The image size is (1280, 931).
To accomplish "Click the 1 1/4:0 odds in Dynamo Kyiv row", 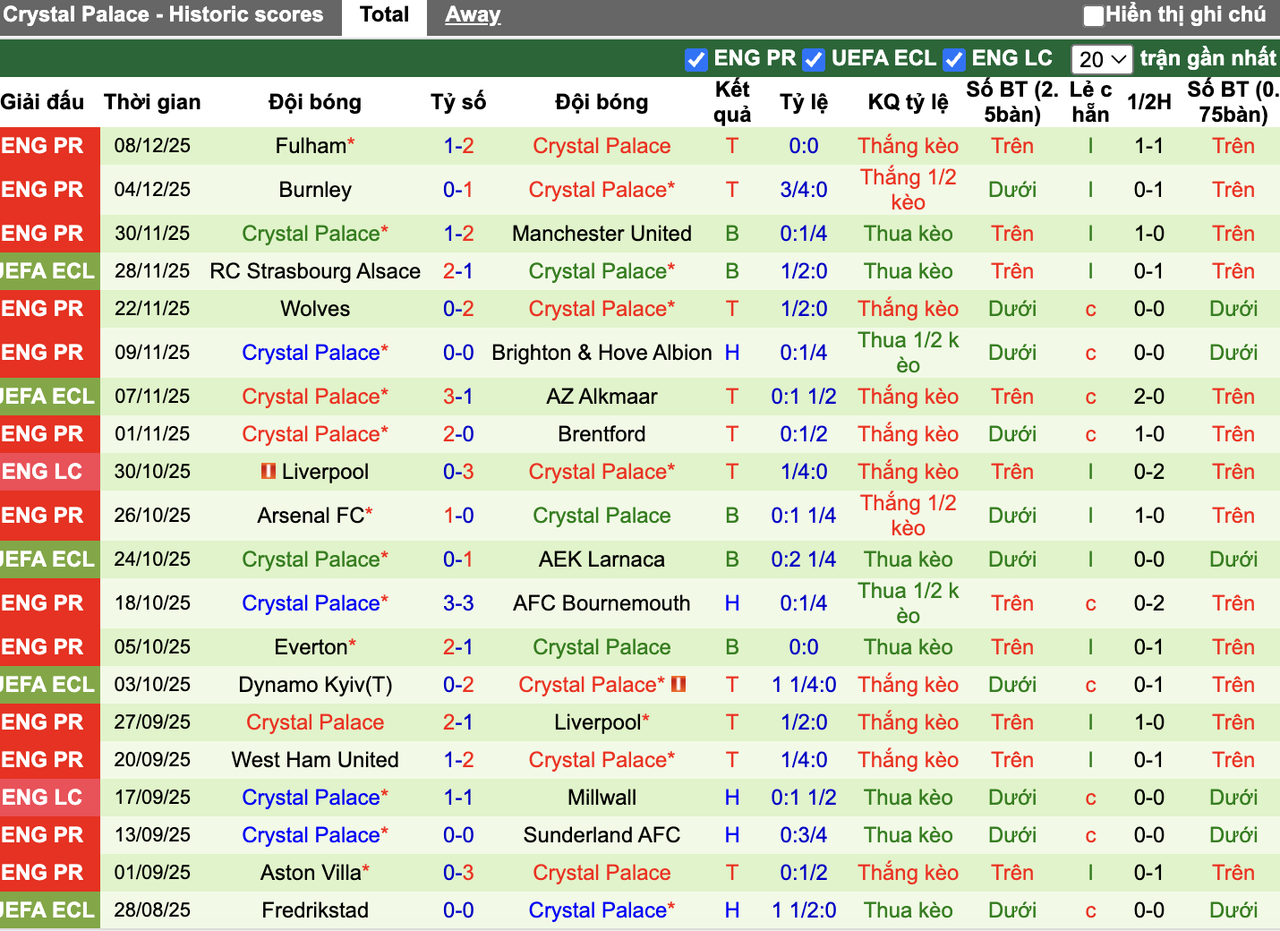I will pos(804,686).
